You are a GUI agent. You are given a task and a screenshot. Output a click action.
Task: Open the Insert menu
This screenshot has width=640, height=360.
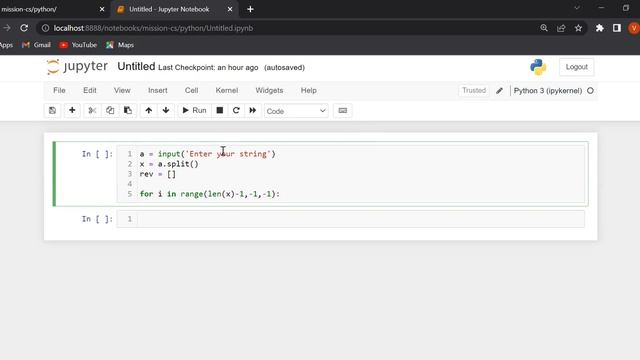[158, 91]
